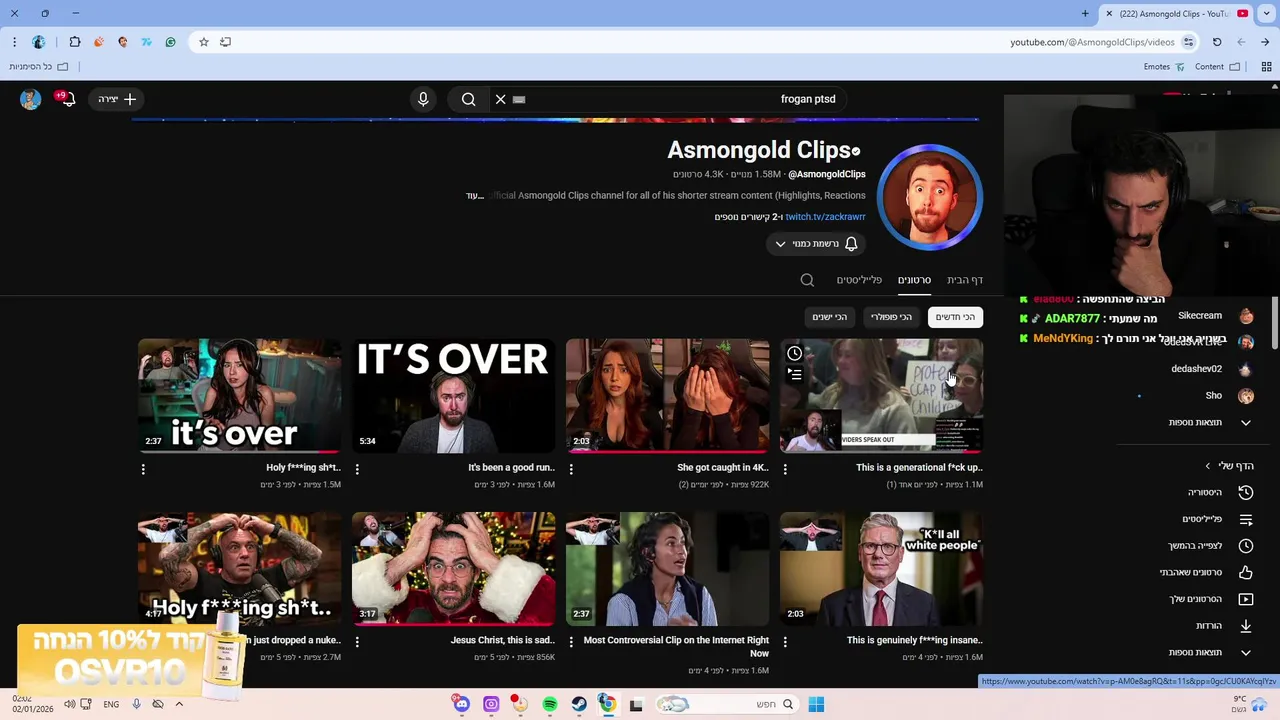1280x720 pixels.
Task: Open options for 'This is a generational f*ck up'
Action: 785,468
